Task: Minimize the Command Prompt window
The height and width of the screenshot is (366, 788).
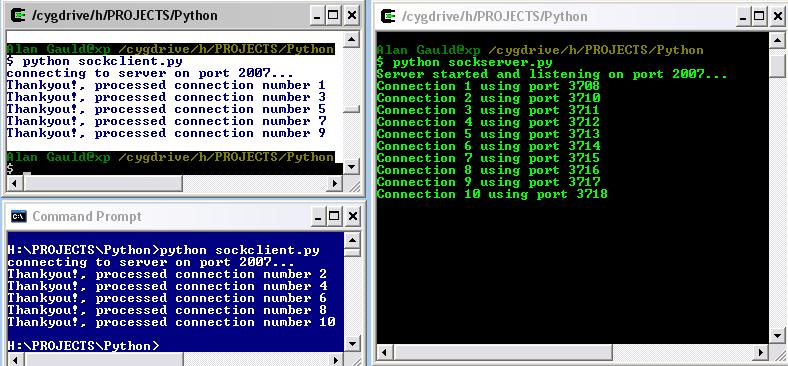Action: click(x=317, y=217)
